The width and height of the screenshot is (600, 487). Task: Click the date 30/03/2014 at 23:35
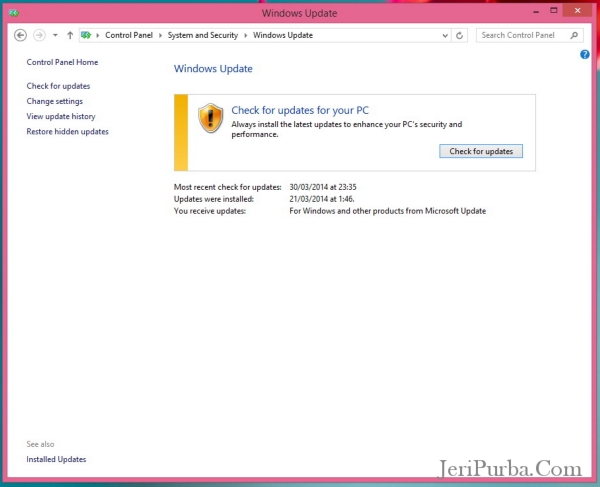point(323,187)
